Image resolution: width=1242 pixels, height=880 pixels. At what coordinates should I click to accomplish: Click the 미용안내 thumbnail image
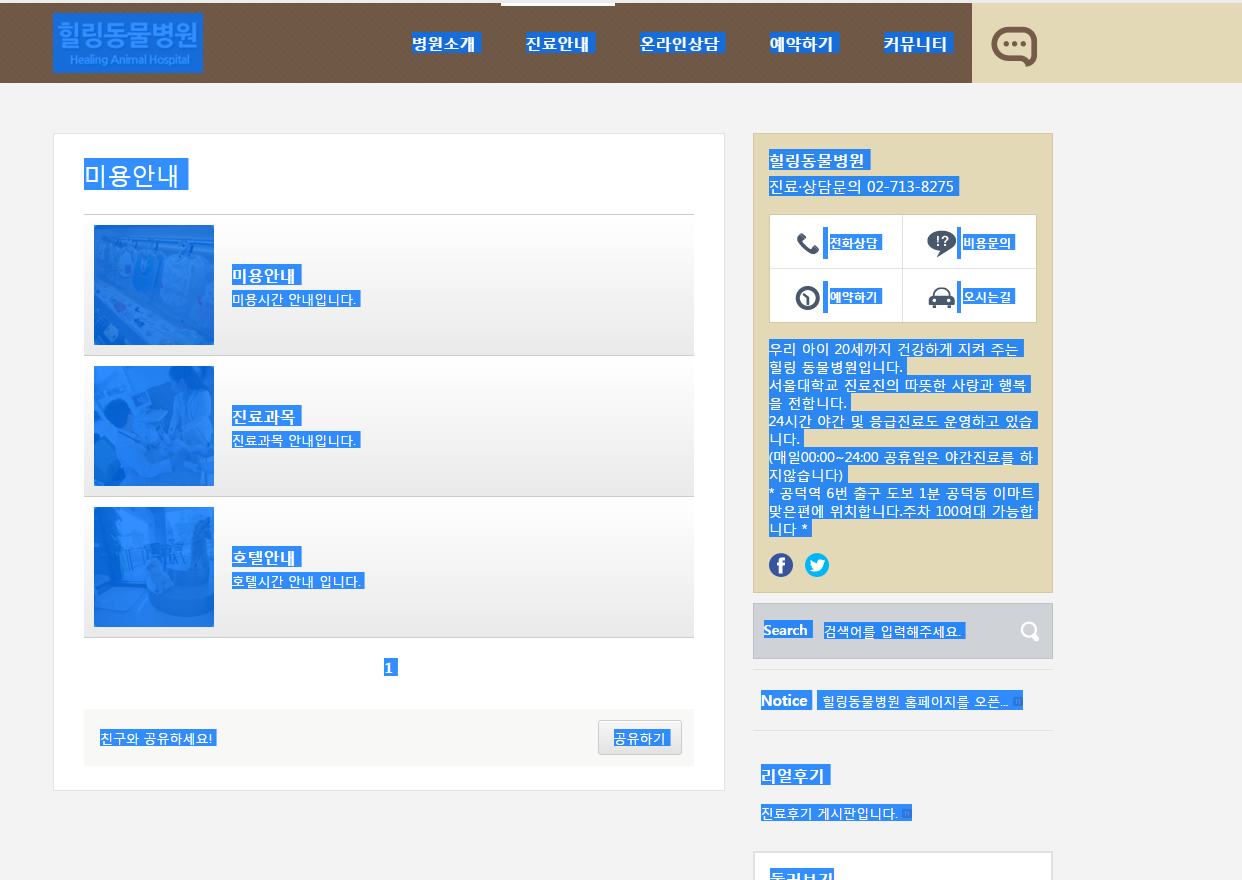[154, 285]
